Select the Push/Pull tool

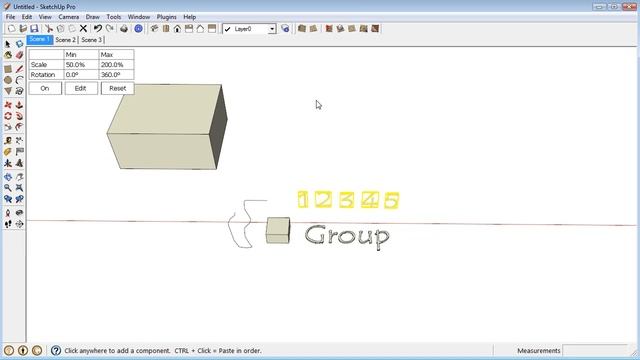click(x=19, y=105)
